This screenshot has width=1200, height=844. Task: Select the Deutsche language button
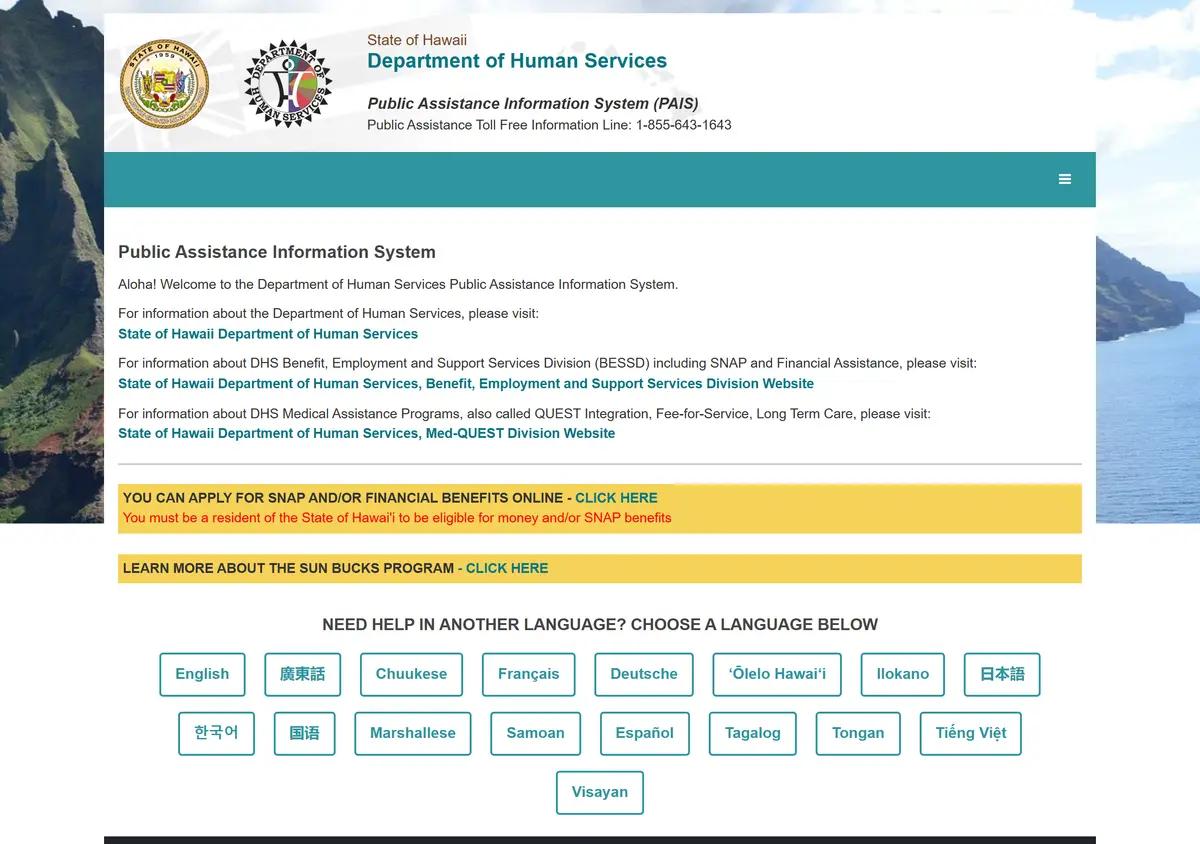click(644, 674)
